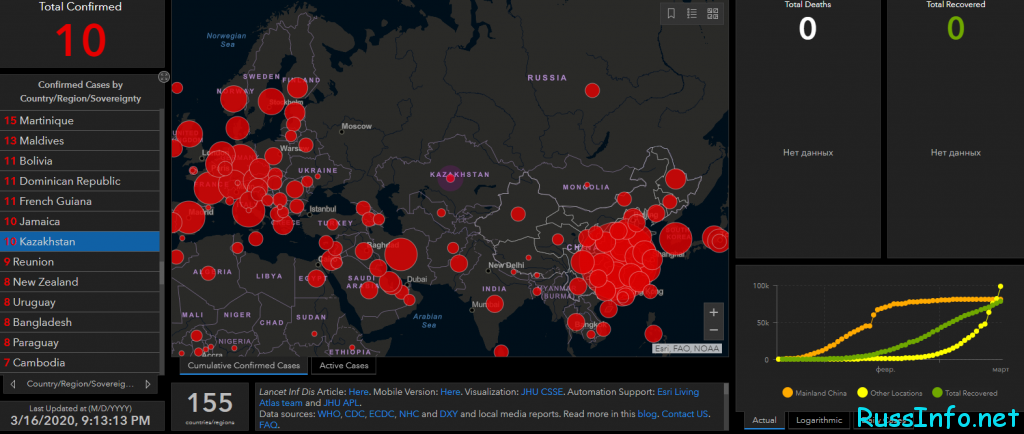1024x434 pixels.
Task: Click the Total Deaths value 0
Action: click(x=808, y=29)
